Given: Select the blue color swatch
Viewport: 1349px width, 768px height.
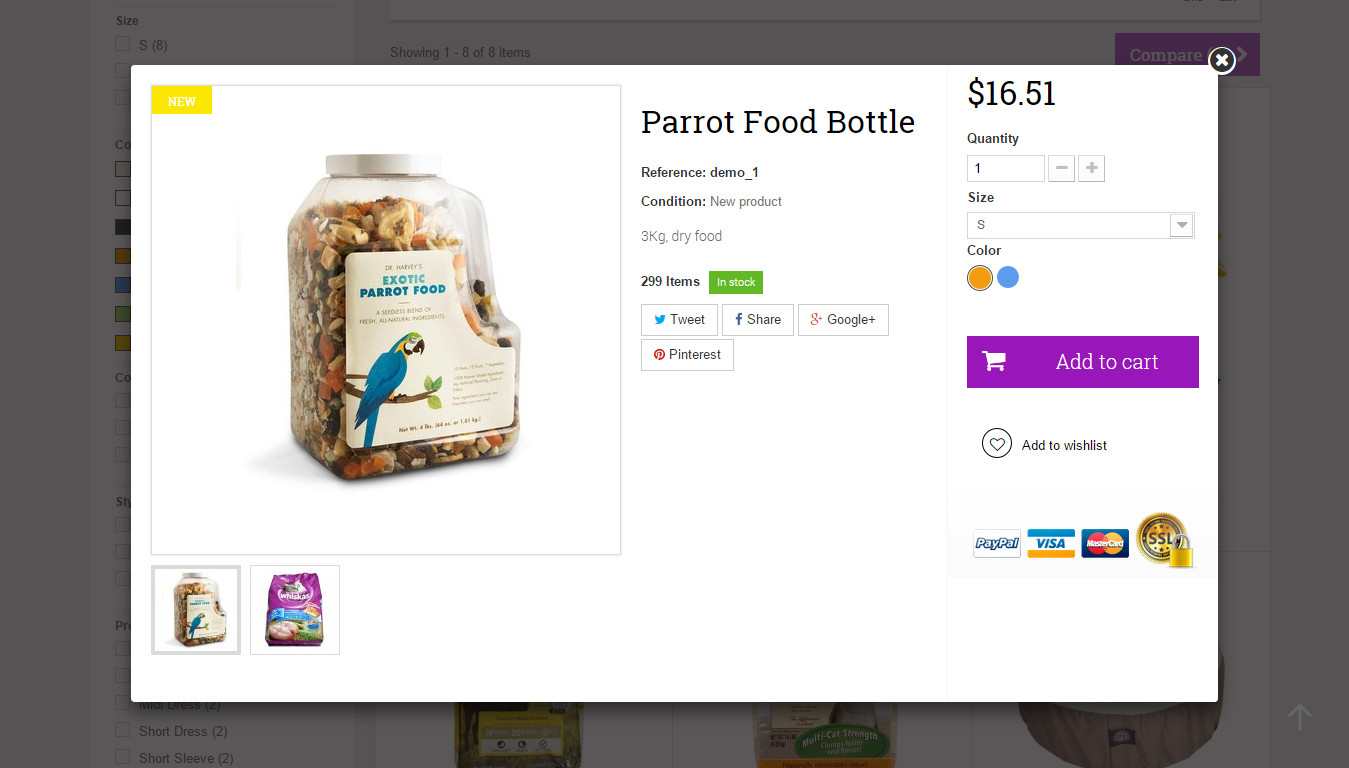Looking at the screenshot, I should [x=1008, y=278].
